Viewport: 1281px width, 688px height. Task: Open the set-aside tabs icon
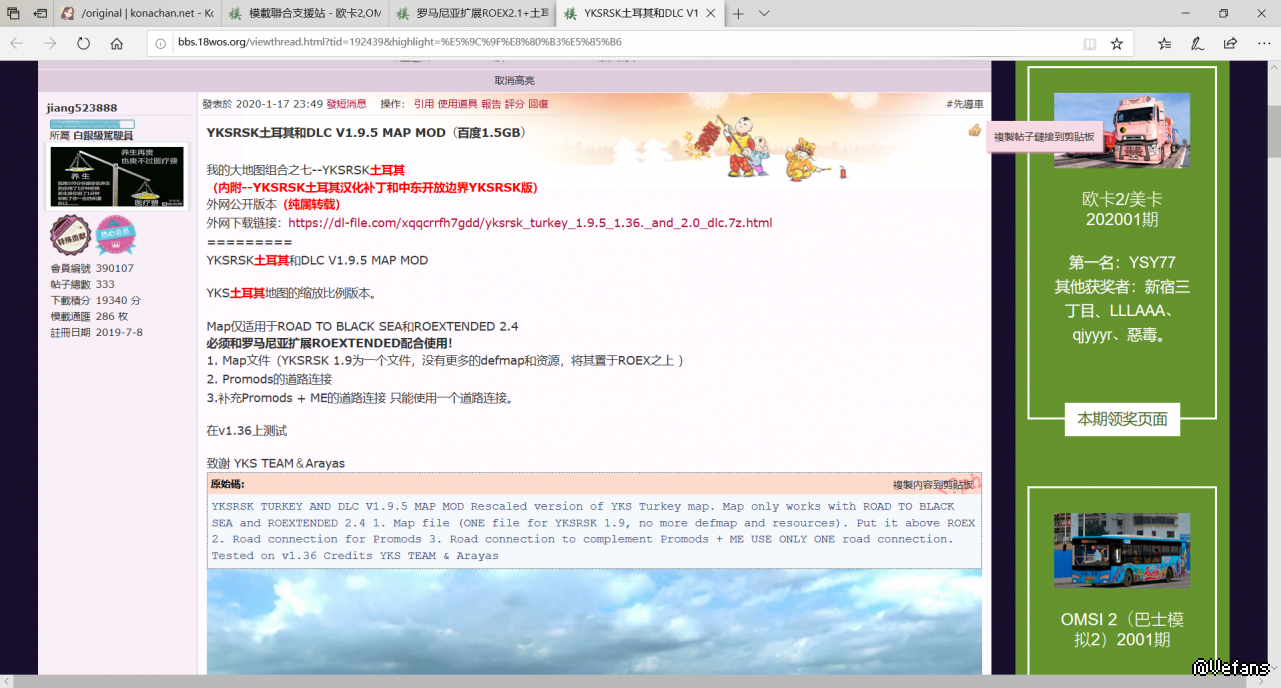coord(13,13)
